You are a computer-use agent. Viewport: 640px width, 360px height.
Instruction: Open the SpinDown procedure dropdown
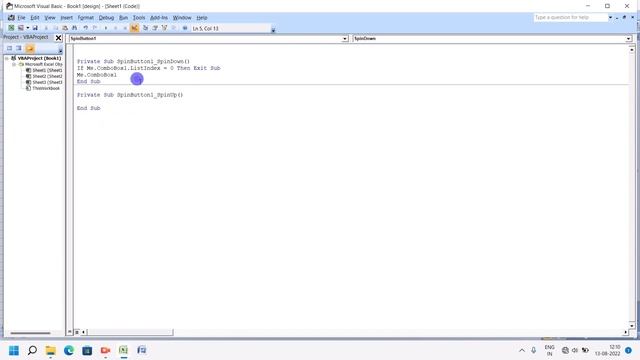pos(628,38)
